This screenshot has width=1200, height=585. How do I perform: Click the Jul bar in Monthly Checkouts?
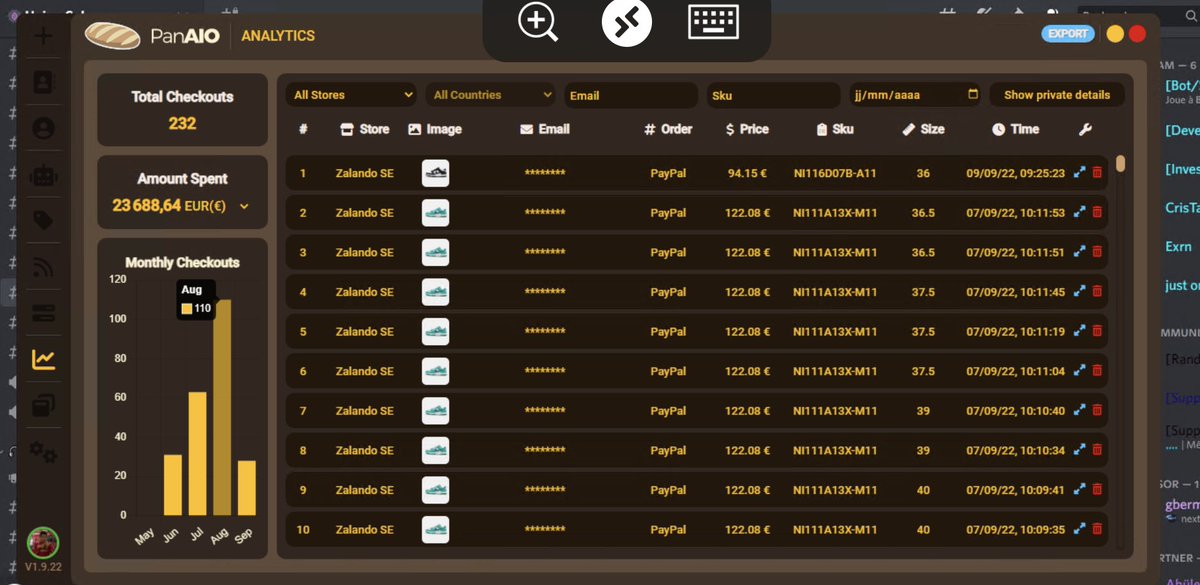click(x=197, y=453)
